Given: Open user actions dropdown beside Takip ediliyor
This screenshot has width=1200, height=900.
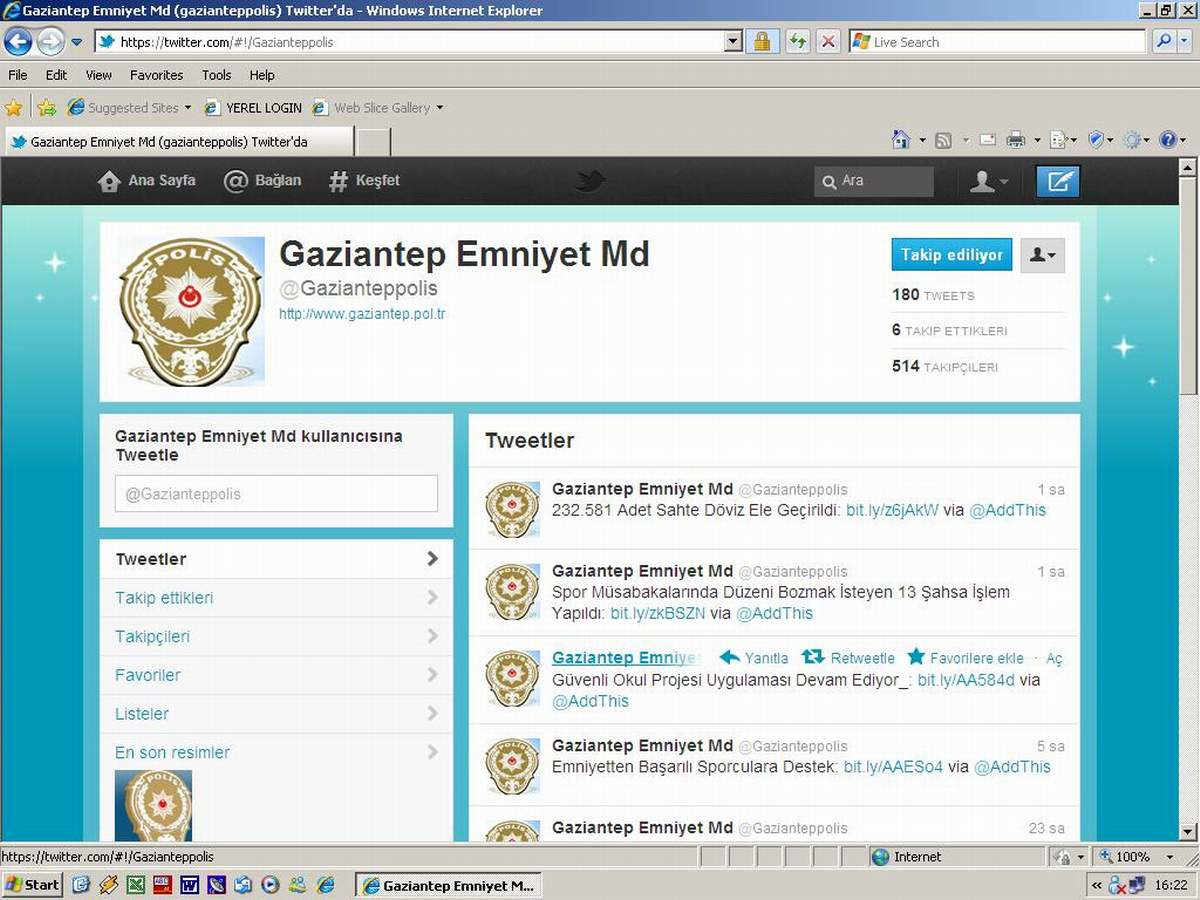Looking at the screenshot, I should click(x=1043, y=255).
